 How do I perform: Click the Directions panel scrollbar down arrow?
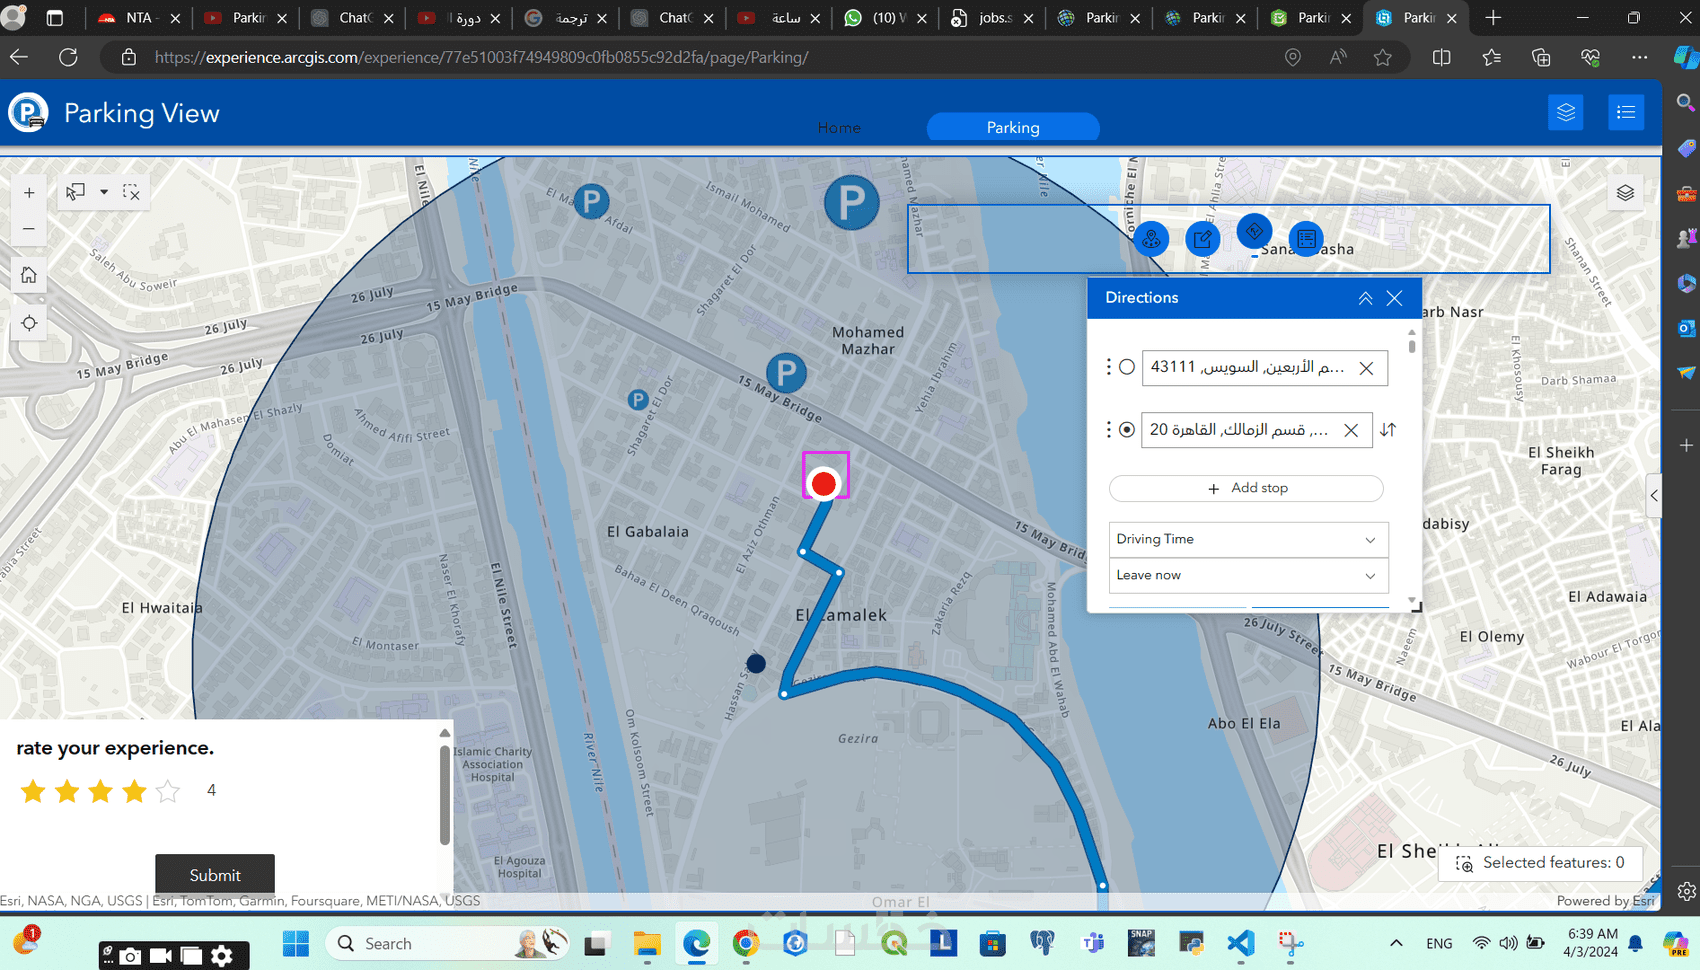(1411, 602)
